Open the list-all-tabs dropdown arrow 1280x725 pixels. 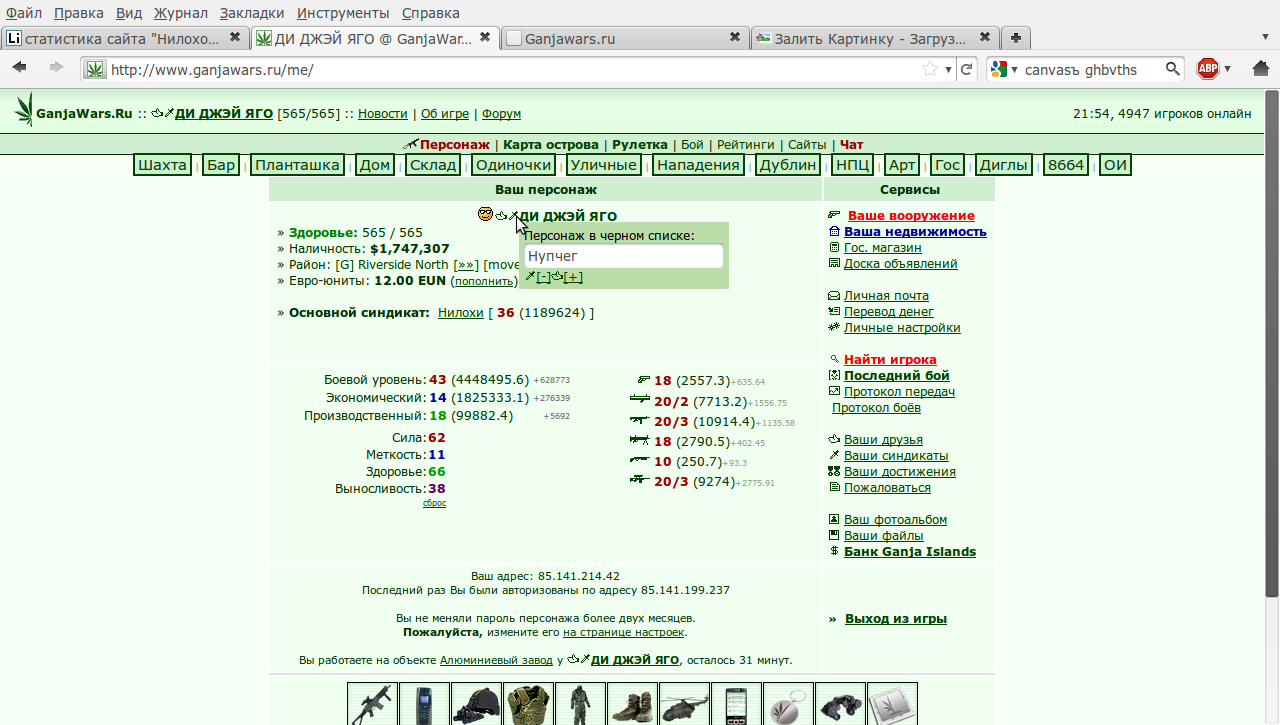[x=1265, y=38]
